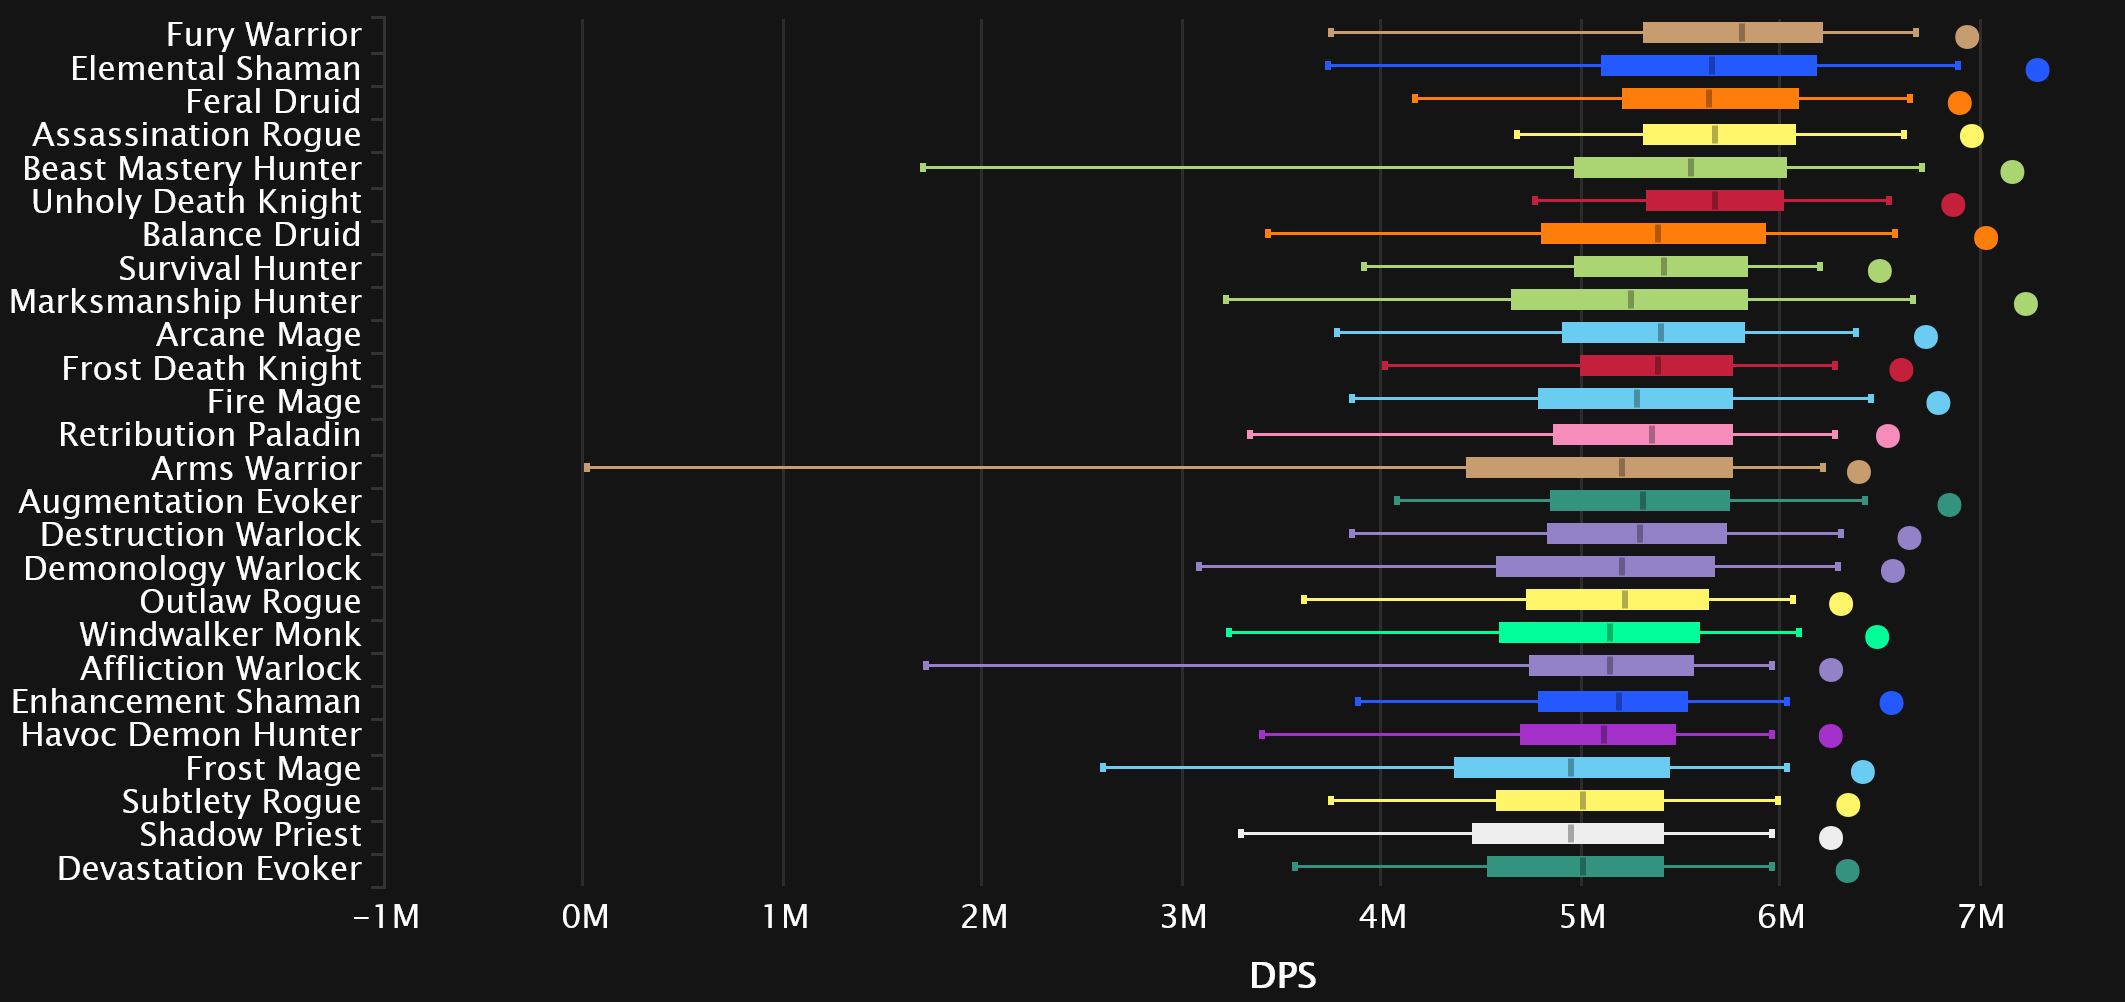Select the Fury Warrior tan box
This screenshot has width=2125, height=1002.
click(1732, 33)
